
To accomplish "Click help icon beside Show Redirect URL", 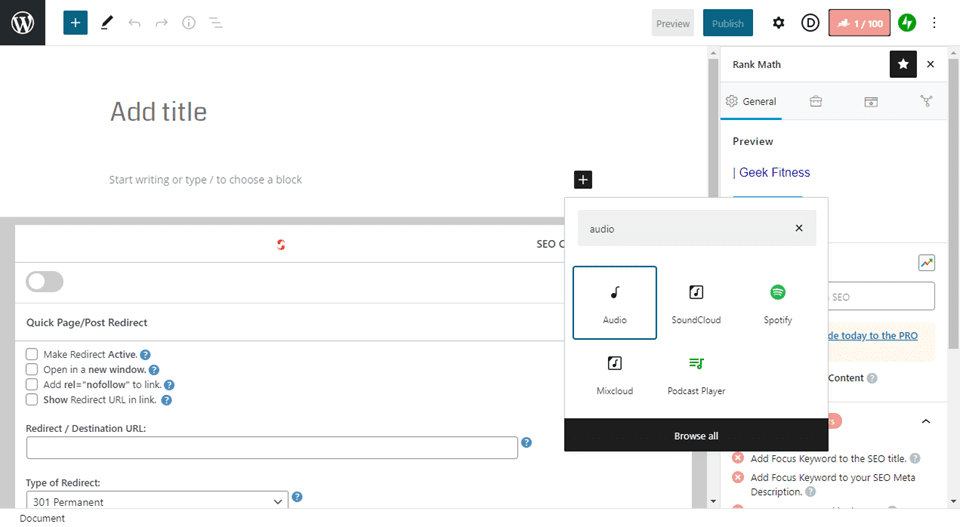I will pyautogui.click(x=167, y=400).
